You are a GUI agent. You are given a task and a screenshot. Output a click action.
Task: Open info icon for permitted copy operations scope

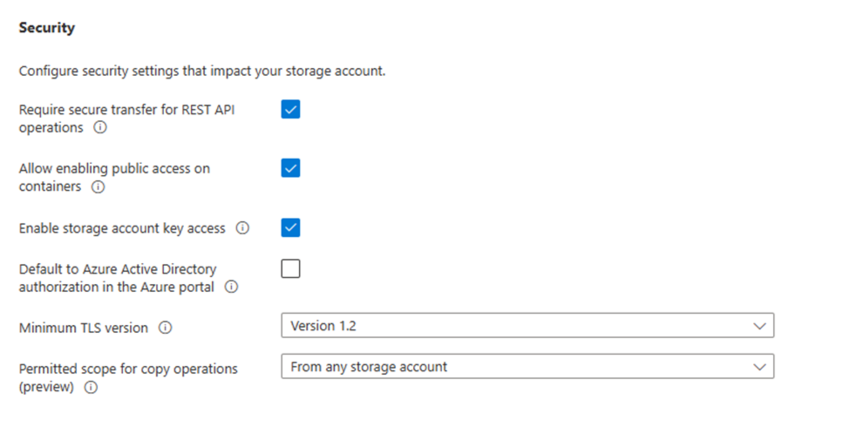click(91, 387)
